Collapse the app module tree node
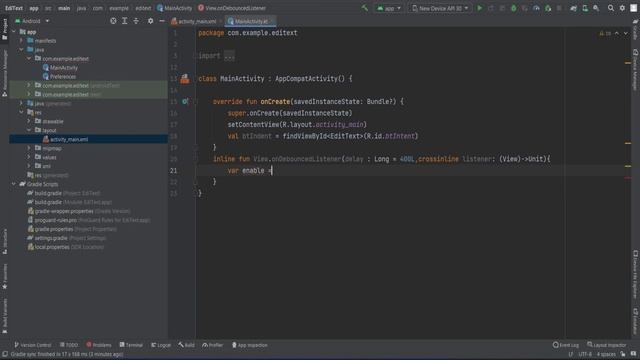The height and width of the screenshot is (360, 640). (x=14, y=32)
